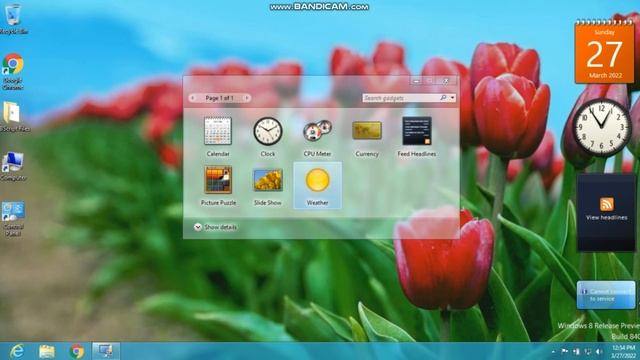
Task: Choose the CPU Meter gadget
Action: (317, 137)
